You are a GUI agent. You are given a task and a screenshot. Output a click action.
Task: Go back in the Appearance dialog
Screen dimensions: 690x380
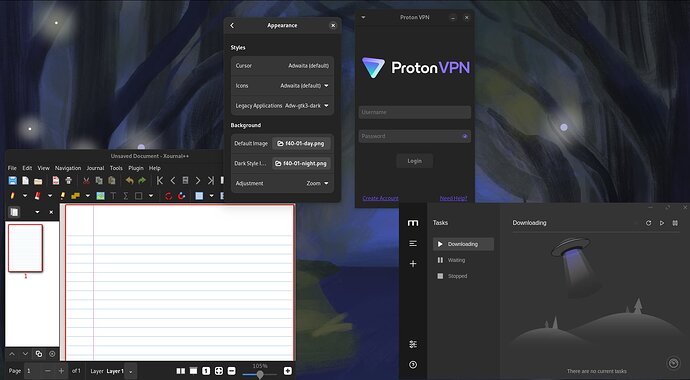coord(232,26)
